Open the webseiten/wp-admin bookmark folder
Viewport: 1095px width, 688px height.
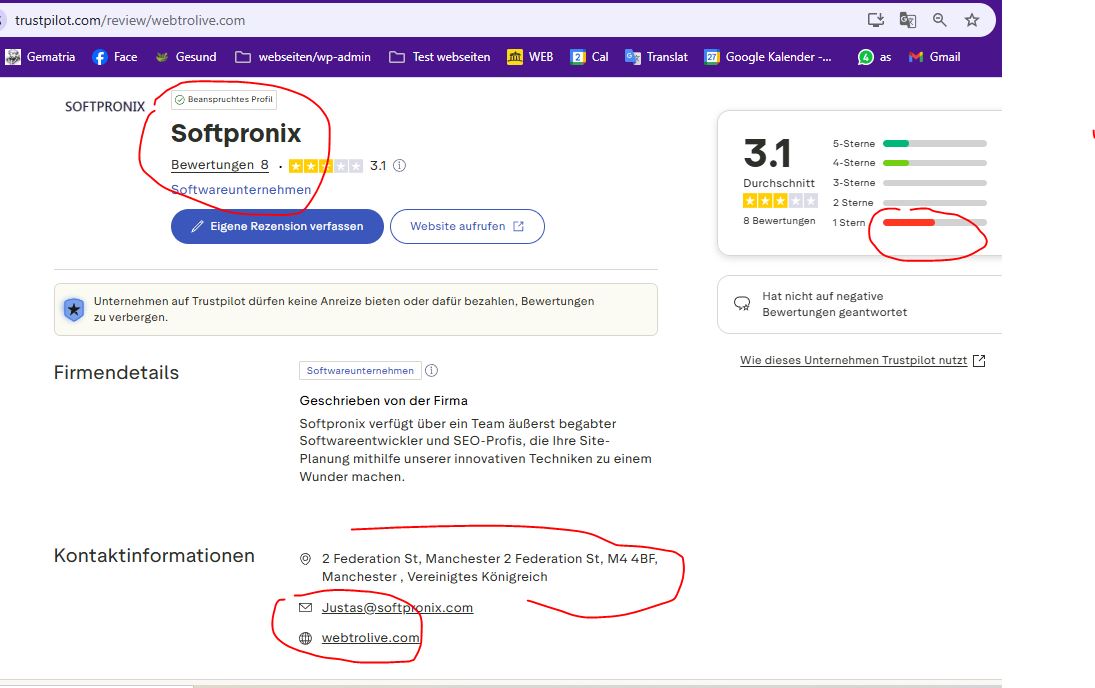point(302,57)
